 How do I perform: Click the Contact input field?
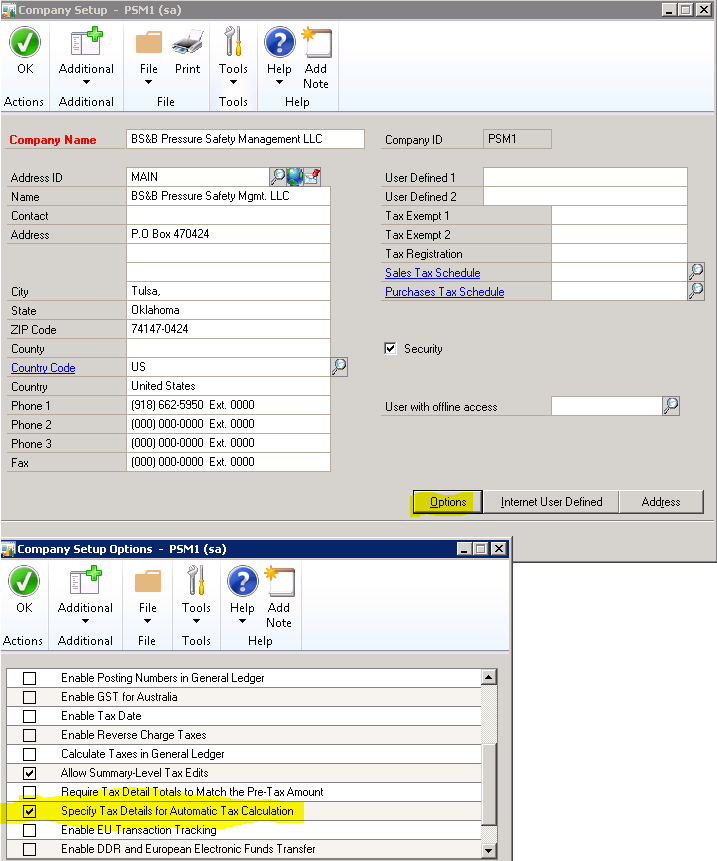pyautogui.click(x=228, y=215)
